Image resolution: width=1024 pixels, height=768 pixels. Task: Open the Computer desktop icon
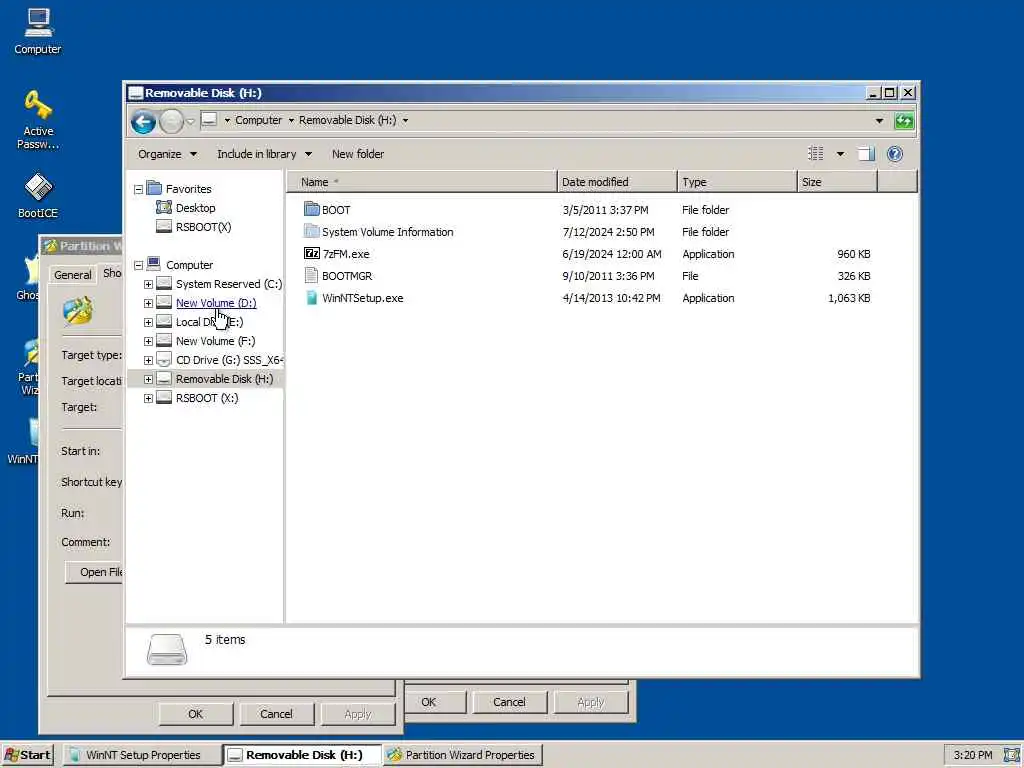38,31
